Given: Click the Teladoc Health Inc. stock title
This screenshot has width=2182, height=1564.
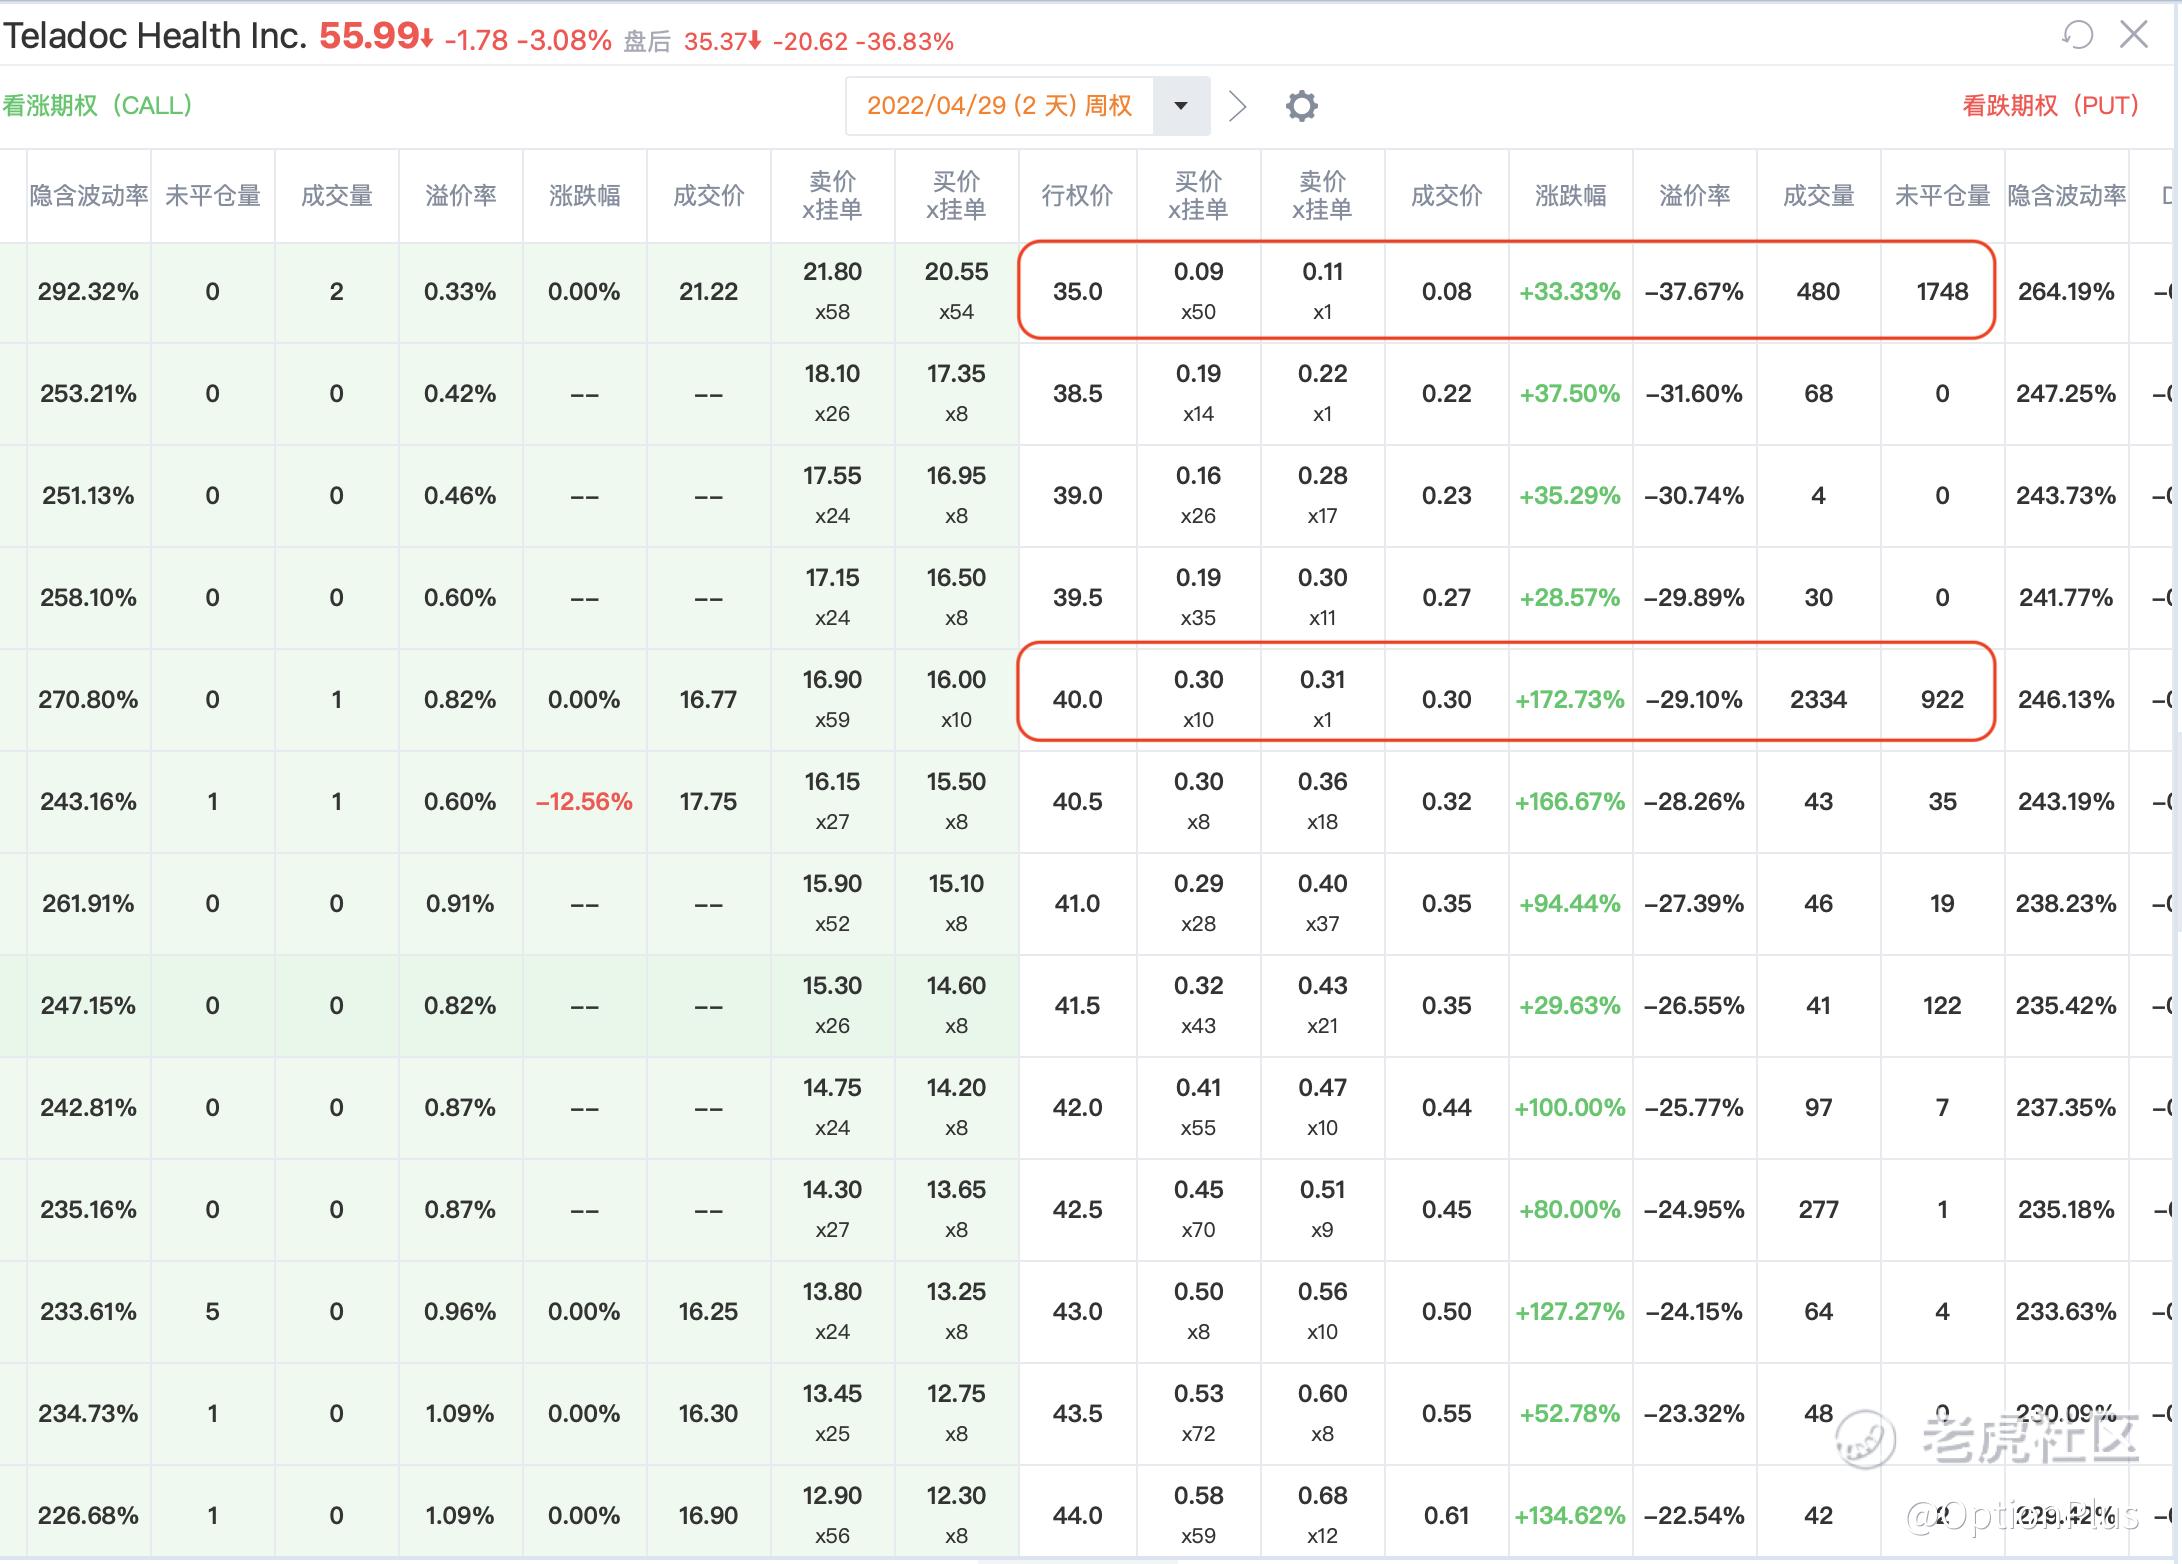Looking at the screenshot, I should 155,37.
